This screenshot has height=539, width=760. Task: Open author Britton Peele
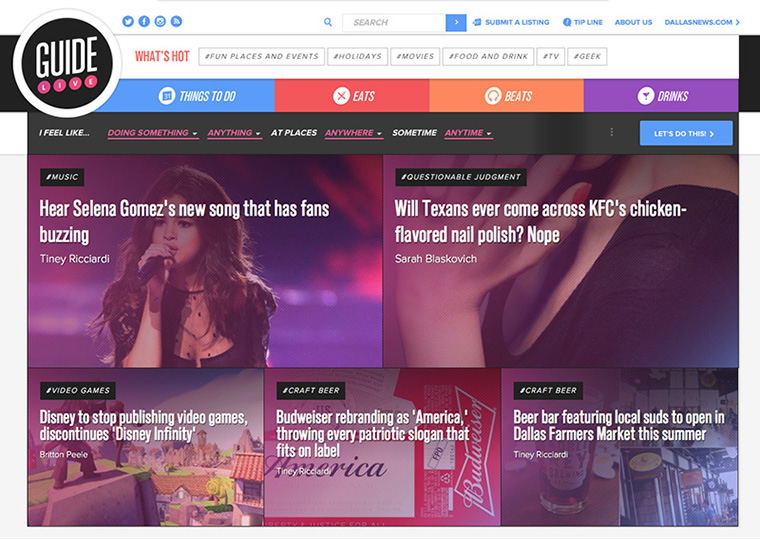[x=64, y=455]
